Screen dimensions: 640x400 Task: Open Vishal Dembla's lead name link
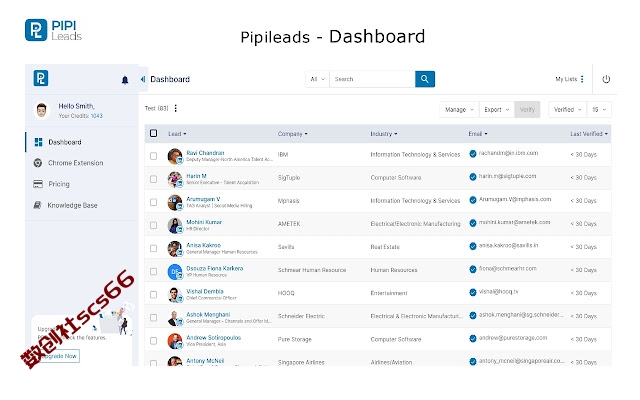(204, 291)
